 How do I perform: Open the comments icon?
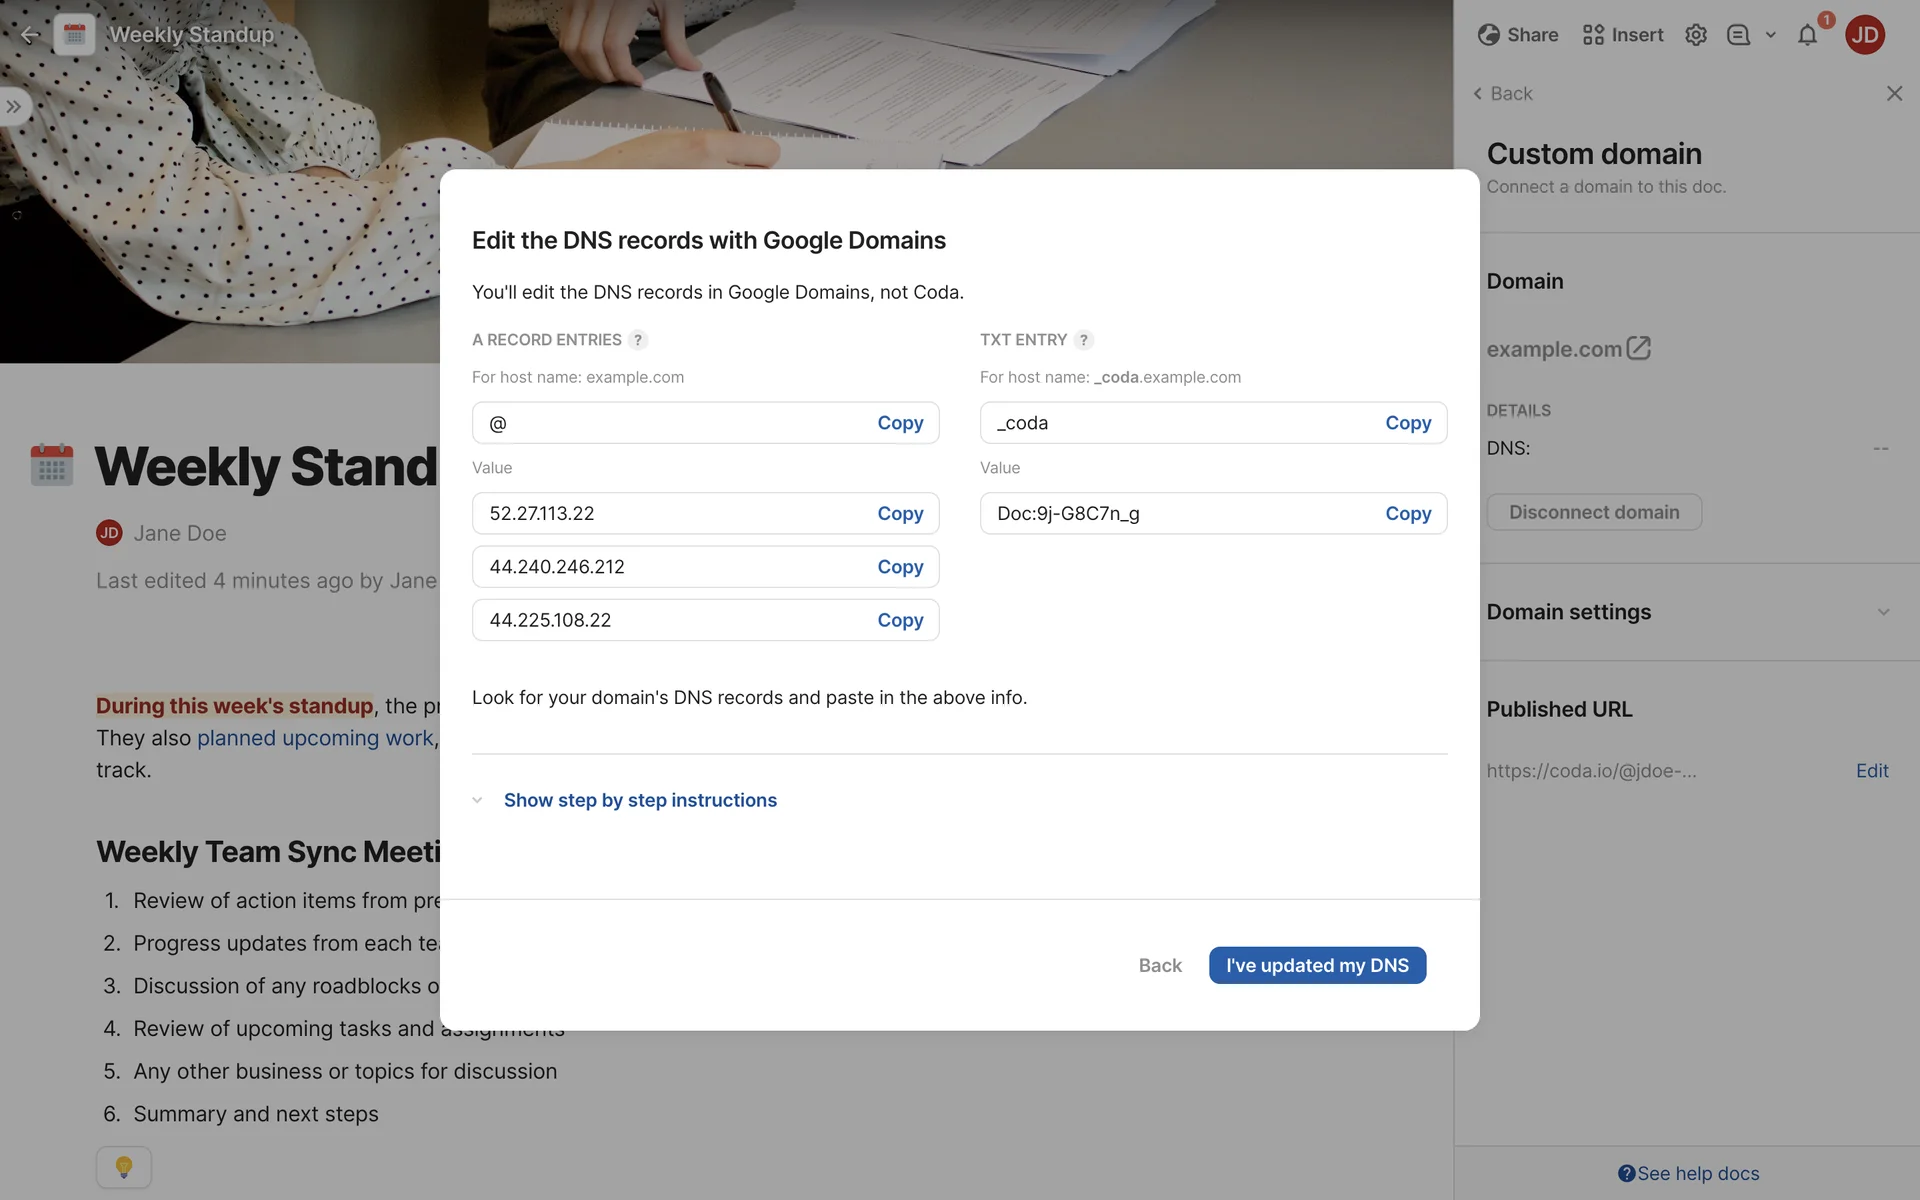coord(1739,35)
